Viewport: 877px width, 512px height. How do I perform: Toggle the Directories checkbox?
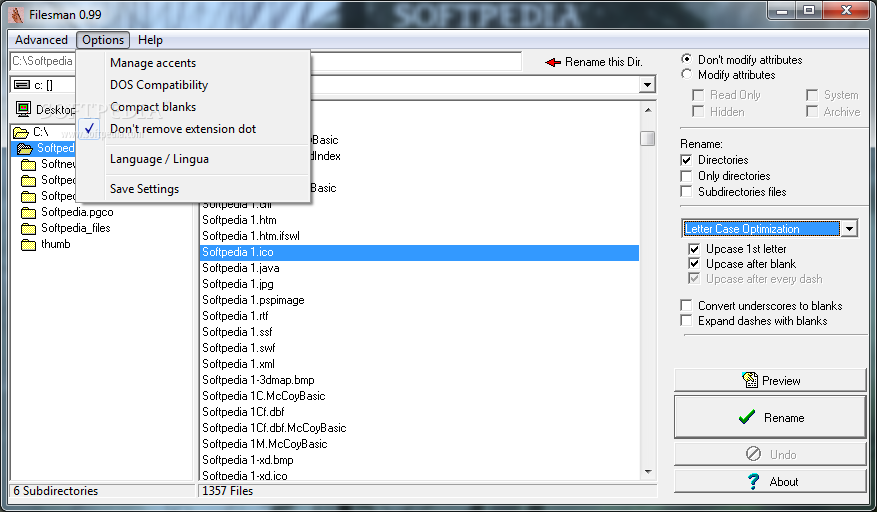686,160
